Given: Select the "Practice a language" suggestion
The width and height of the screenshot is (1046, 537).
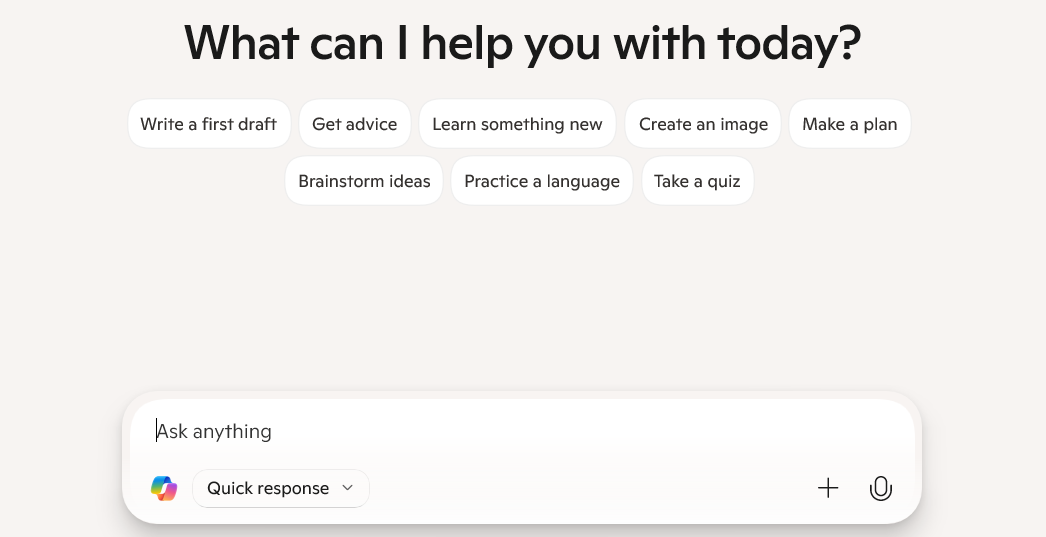Looking at the screenshot, I should (x=542, y=181).
